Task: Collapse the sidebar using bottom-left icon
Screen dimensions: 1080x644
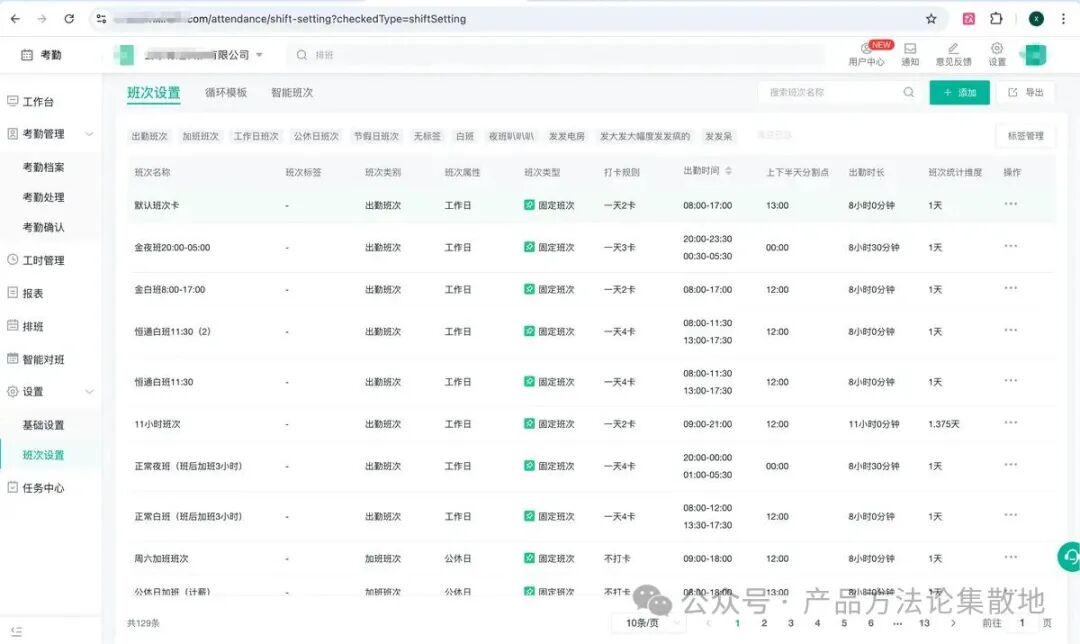Action: pyautogui.click(x=17, y=631)
